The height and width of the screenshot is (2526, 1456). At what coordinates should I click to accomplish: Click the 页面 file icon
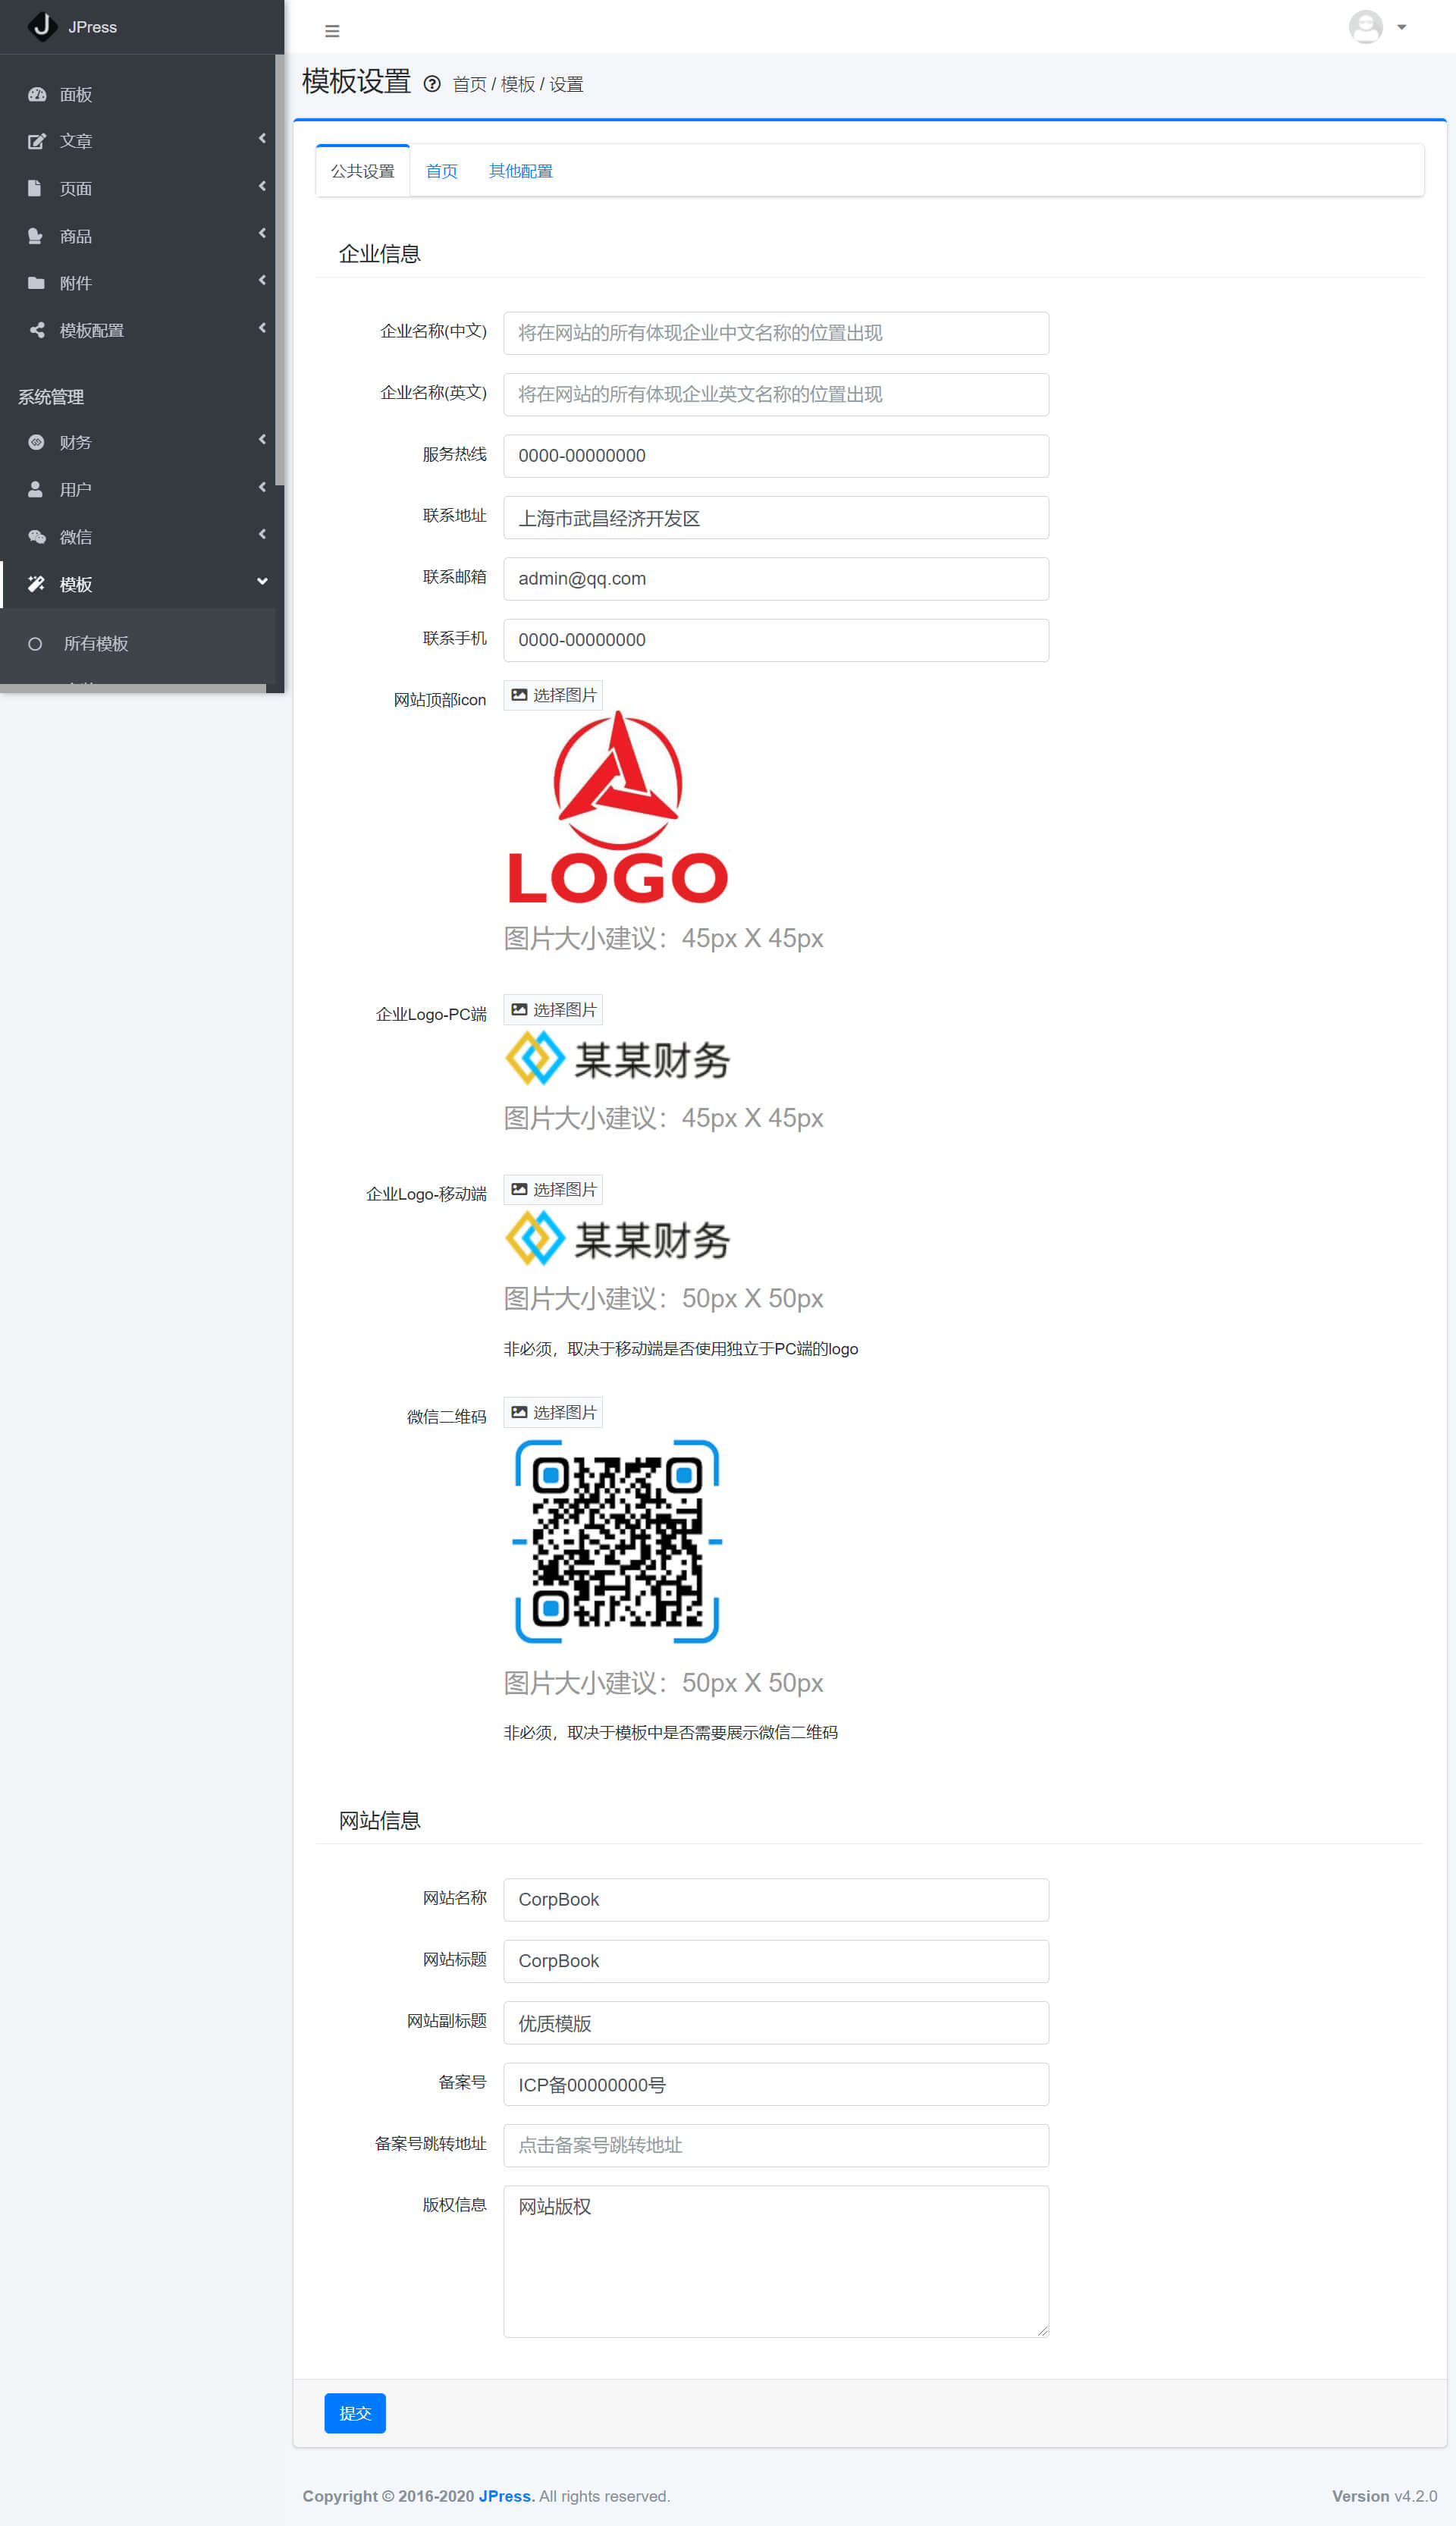tap(35, 188)
